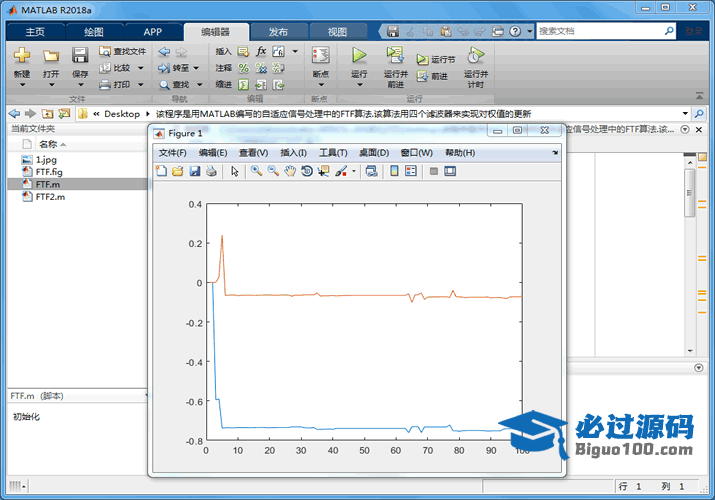Open the 保存 dropdown arrow

point(80,85)
